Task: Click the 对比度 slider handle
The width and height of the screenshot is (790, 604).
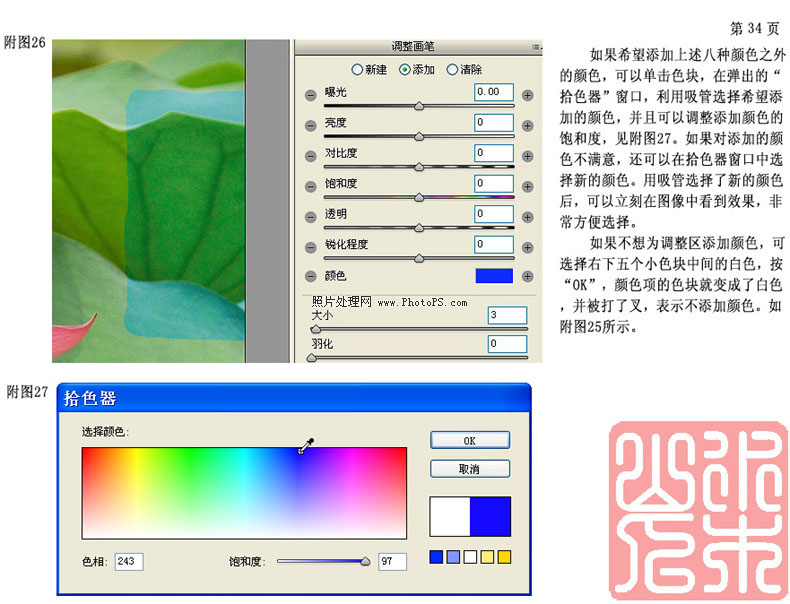Action: [x=419, y=167]
